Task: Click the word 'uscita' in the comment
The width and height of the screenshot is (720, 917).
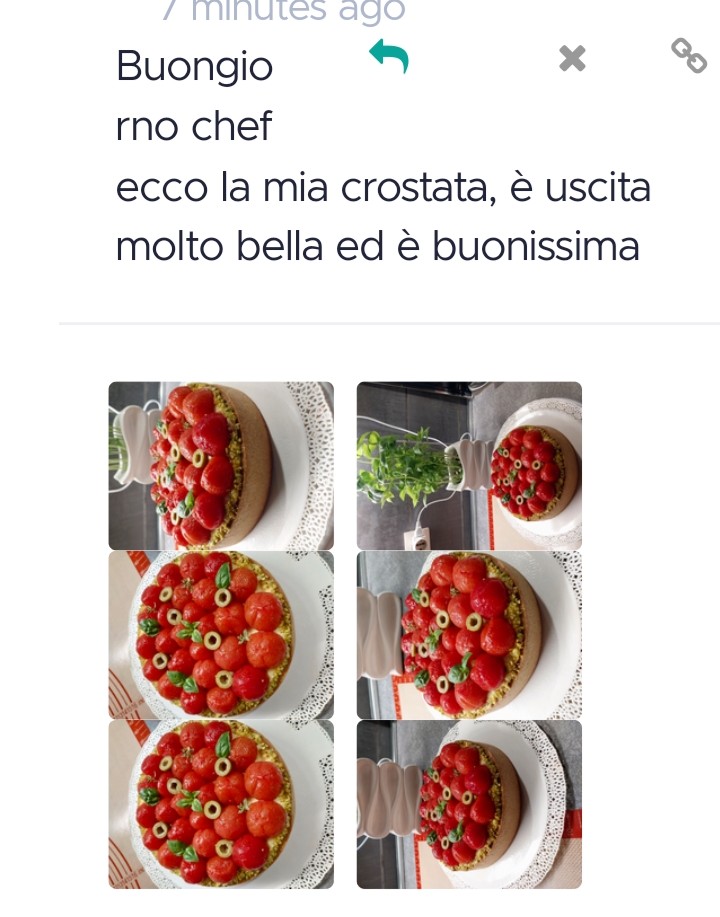Action: tap(598, 188)
